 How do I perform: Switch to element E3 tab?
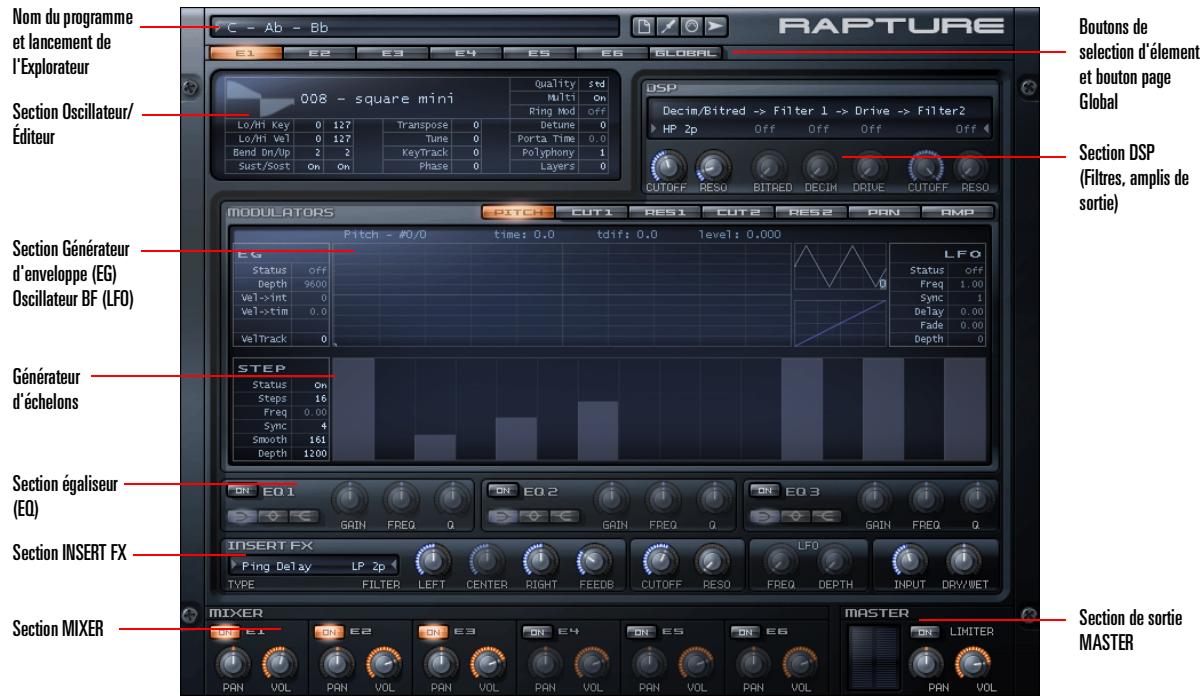pyautogui.click(x=391, y=51)
